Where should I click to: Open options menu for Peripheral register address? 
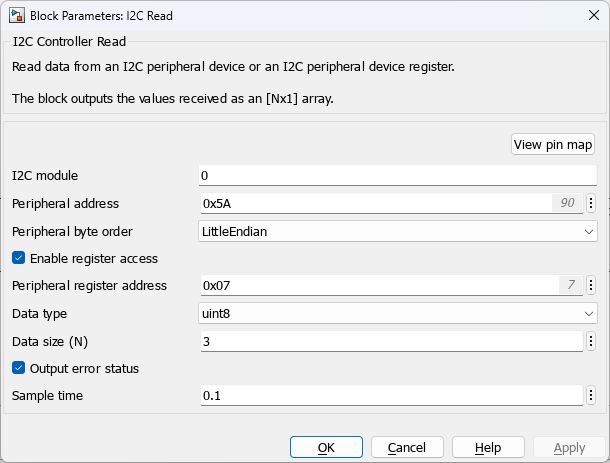point(590,285)
